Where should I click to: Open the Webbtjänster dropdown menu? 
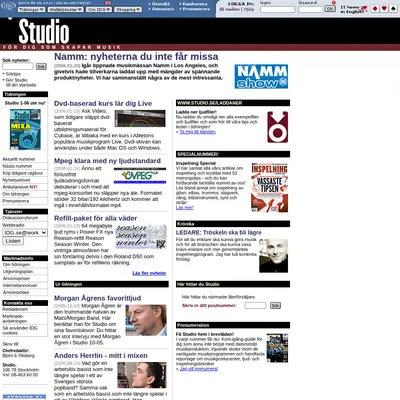tap(65, 10)
